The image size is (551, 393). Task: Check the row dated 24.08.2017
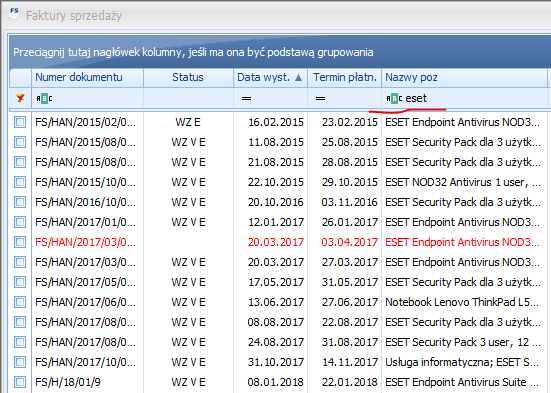pos(20,342)
